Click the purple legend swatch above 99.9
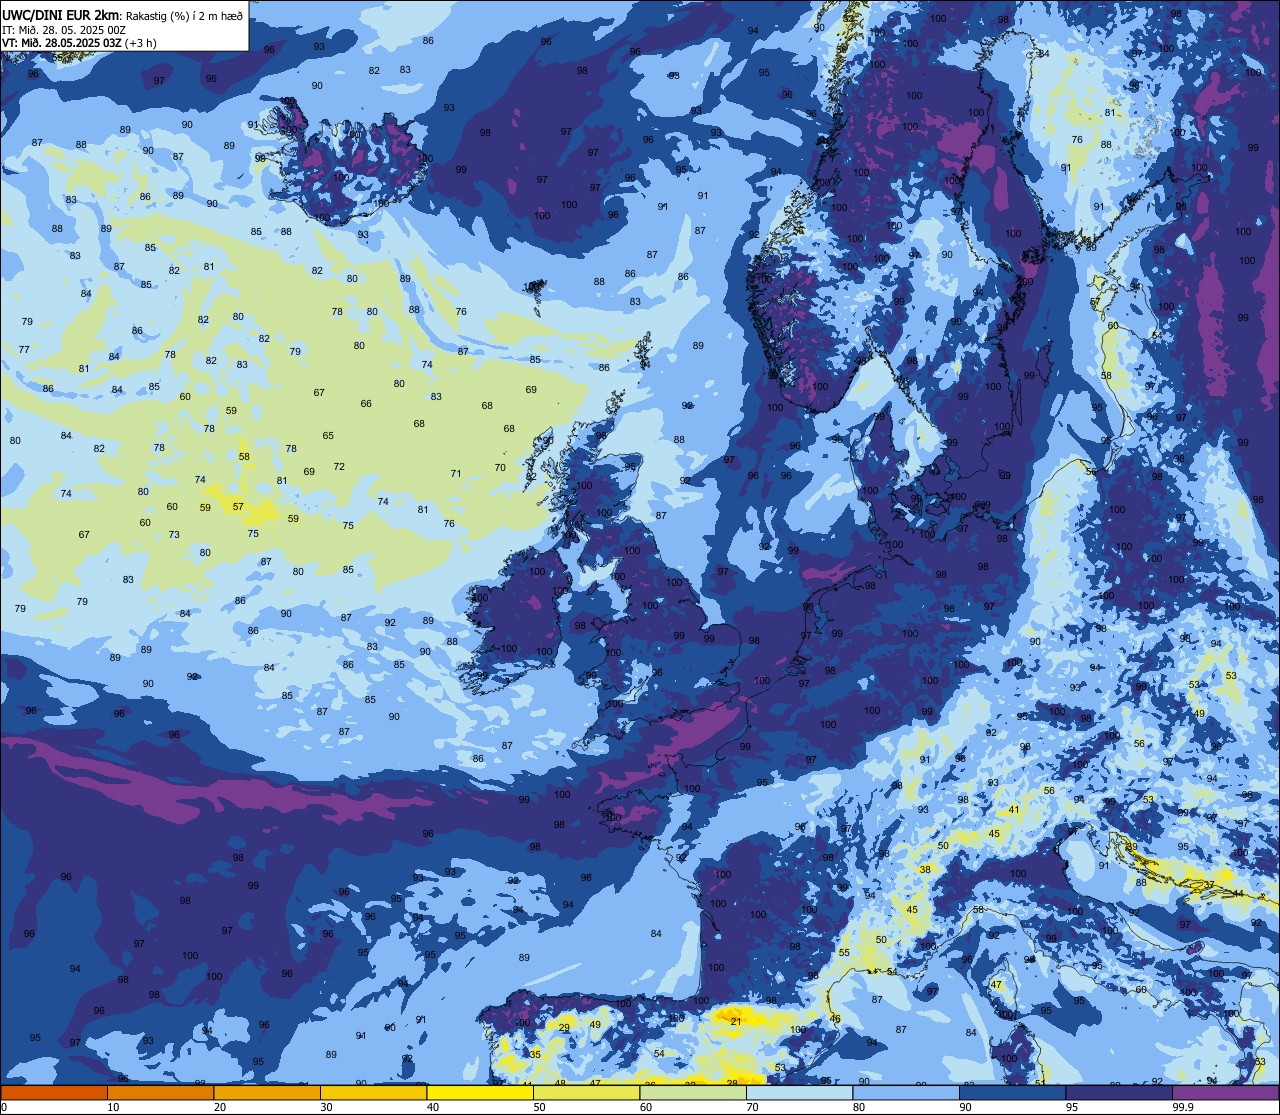1280x1115 pixels. coord(1226,1092)
